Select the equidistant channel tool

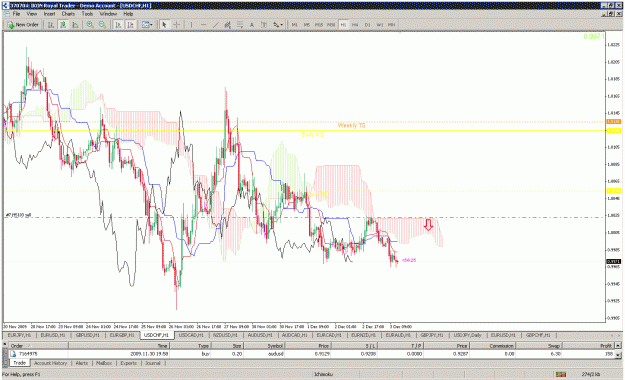point(228,25)
